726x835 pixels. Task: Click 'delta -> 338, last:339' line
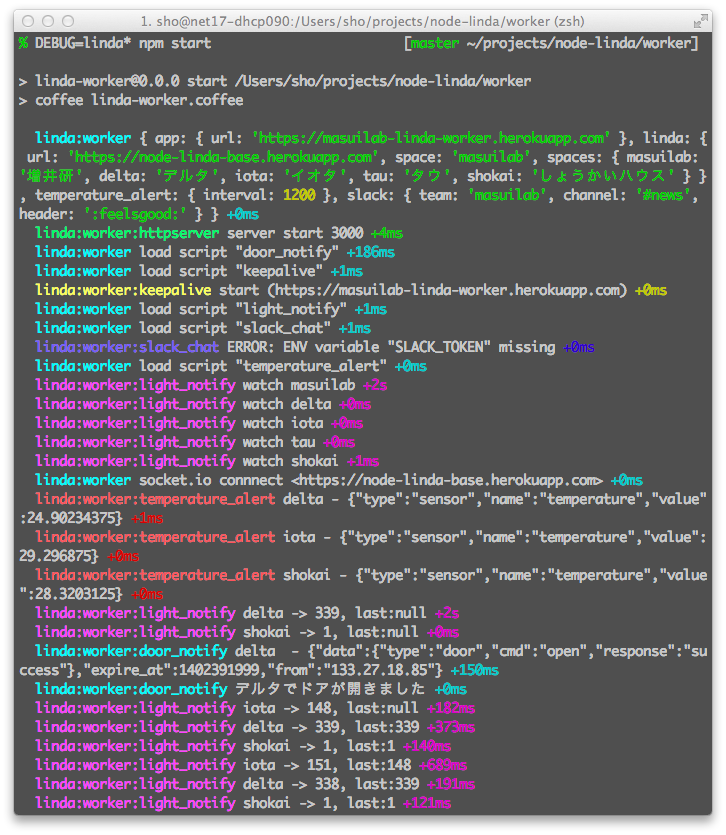255,784
